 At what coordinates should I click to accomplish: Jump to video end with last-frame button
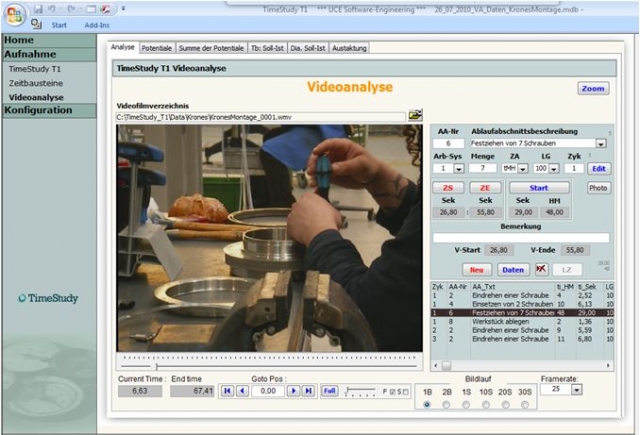point(308,391)
